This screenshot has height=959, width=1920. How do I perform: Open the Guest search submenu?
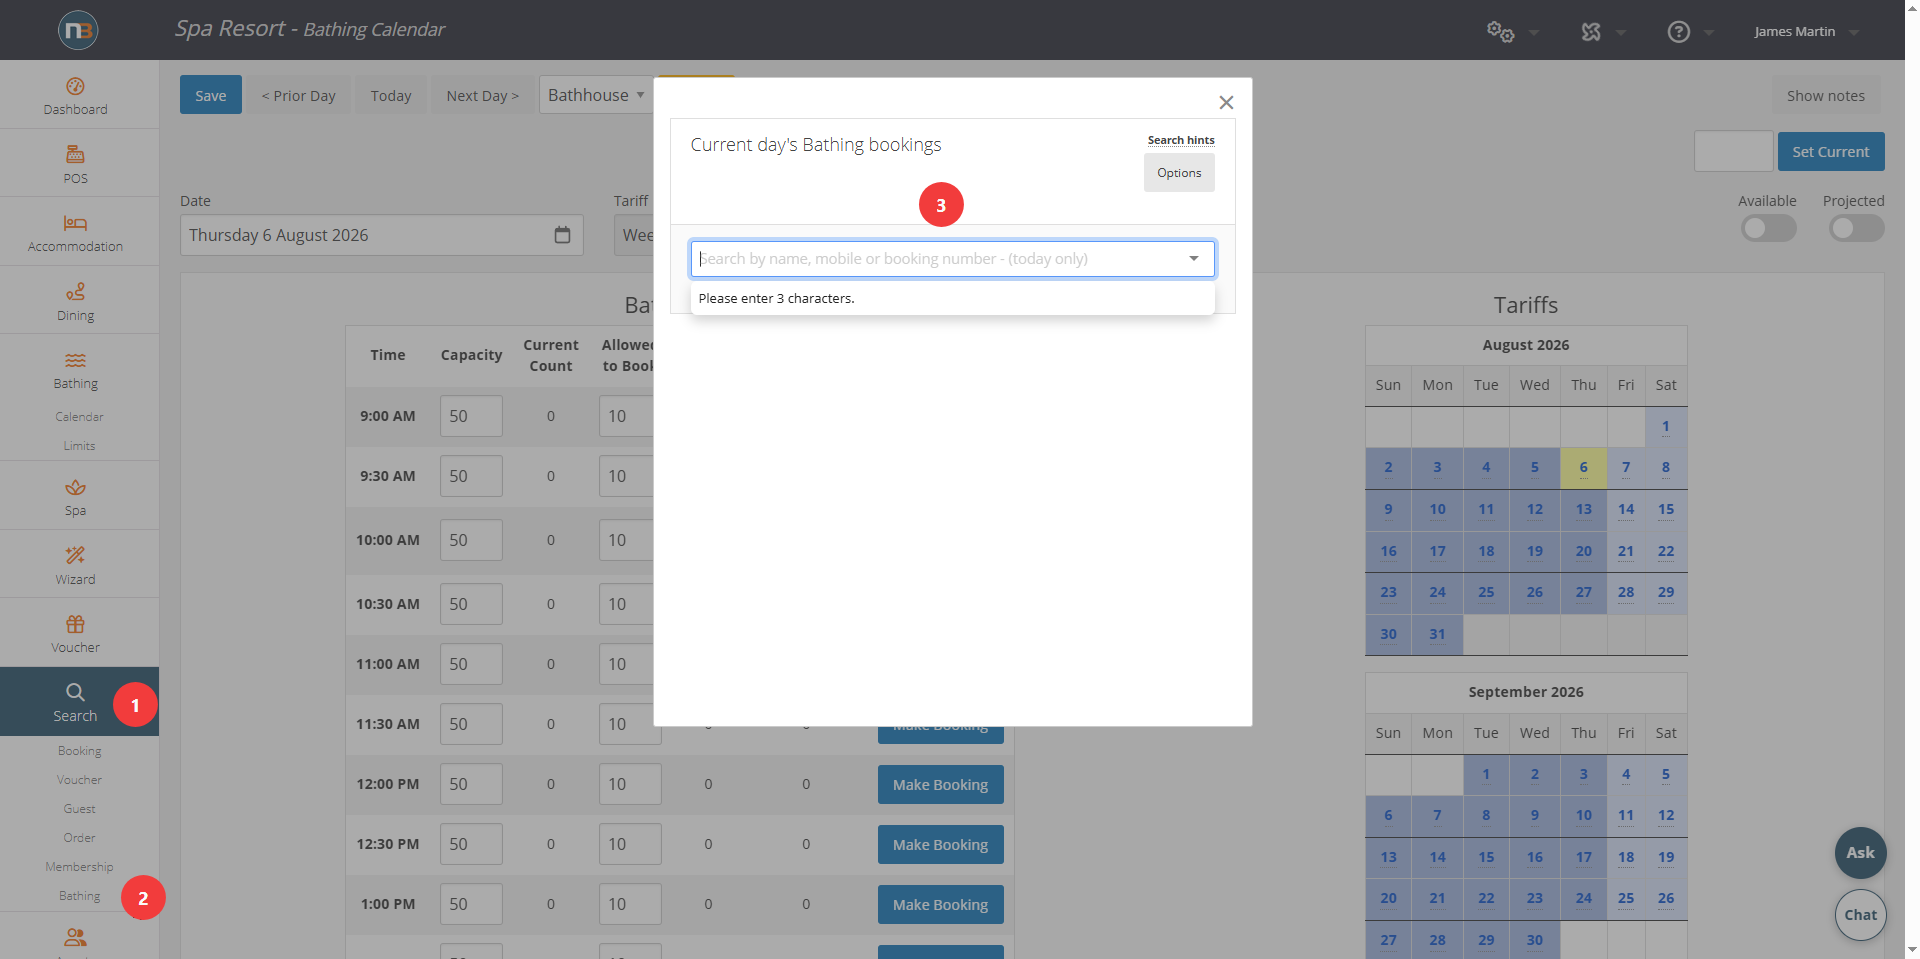(79, 809)
